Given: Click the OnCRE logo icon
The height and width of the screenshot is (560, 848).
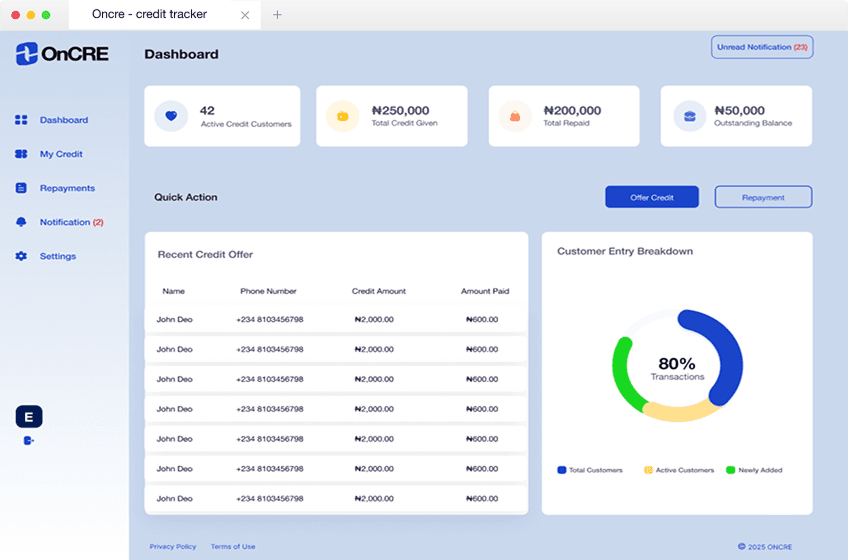Looking at the screenshot, I should (x=26, y=54).
